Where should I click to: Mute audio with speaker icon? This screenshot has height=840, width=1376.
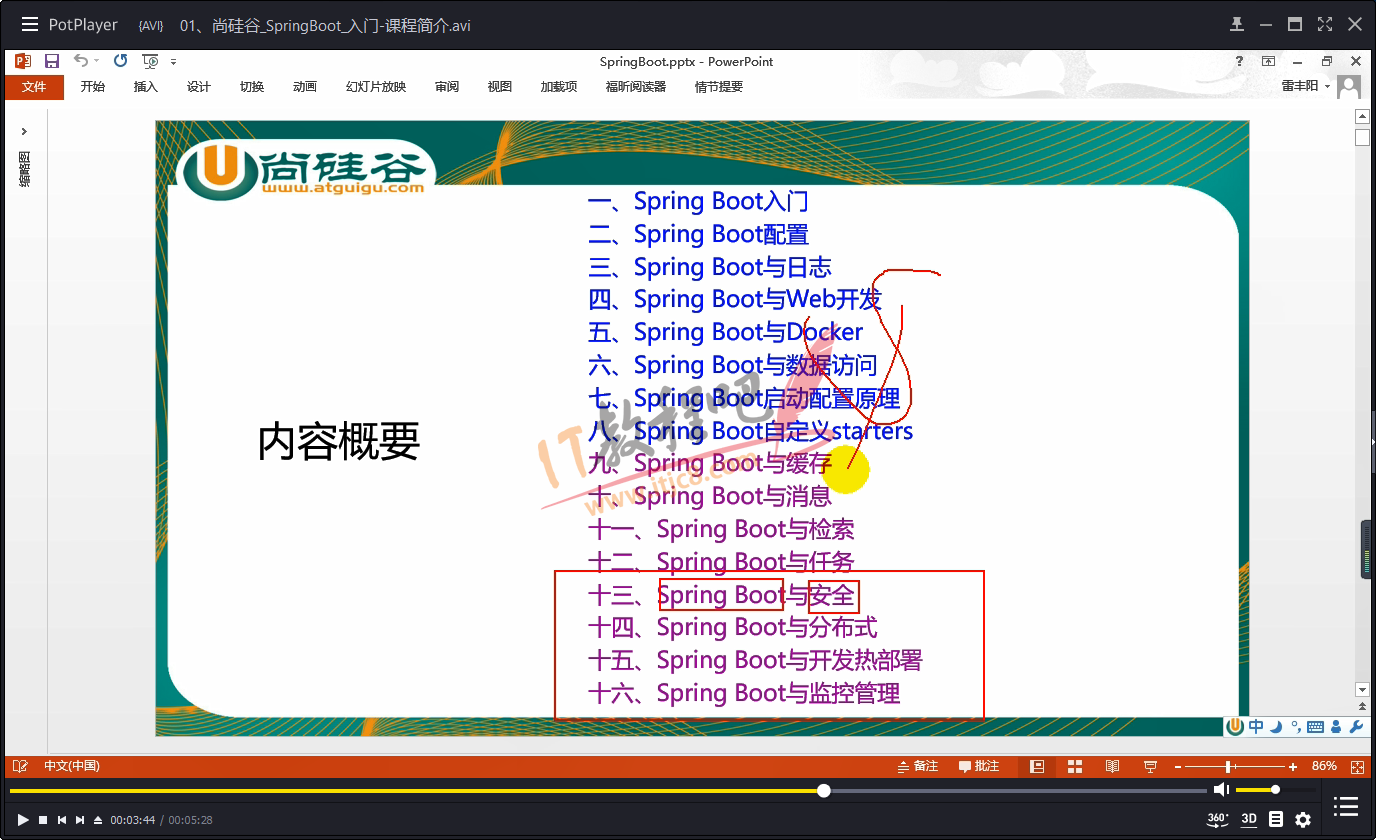point(1221,790)
